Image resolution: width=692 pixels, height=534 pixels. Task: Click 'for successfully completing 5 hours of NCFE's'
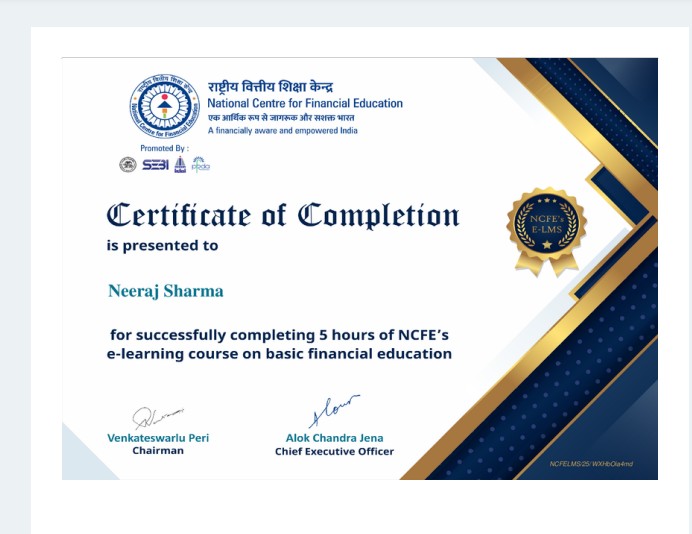[x=279, y=335]
